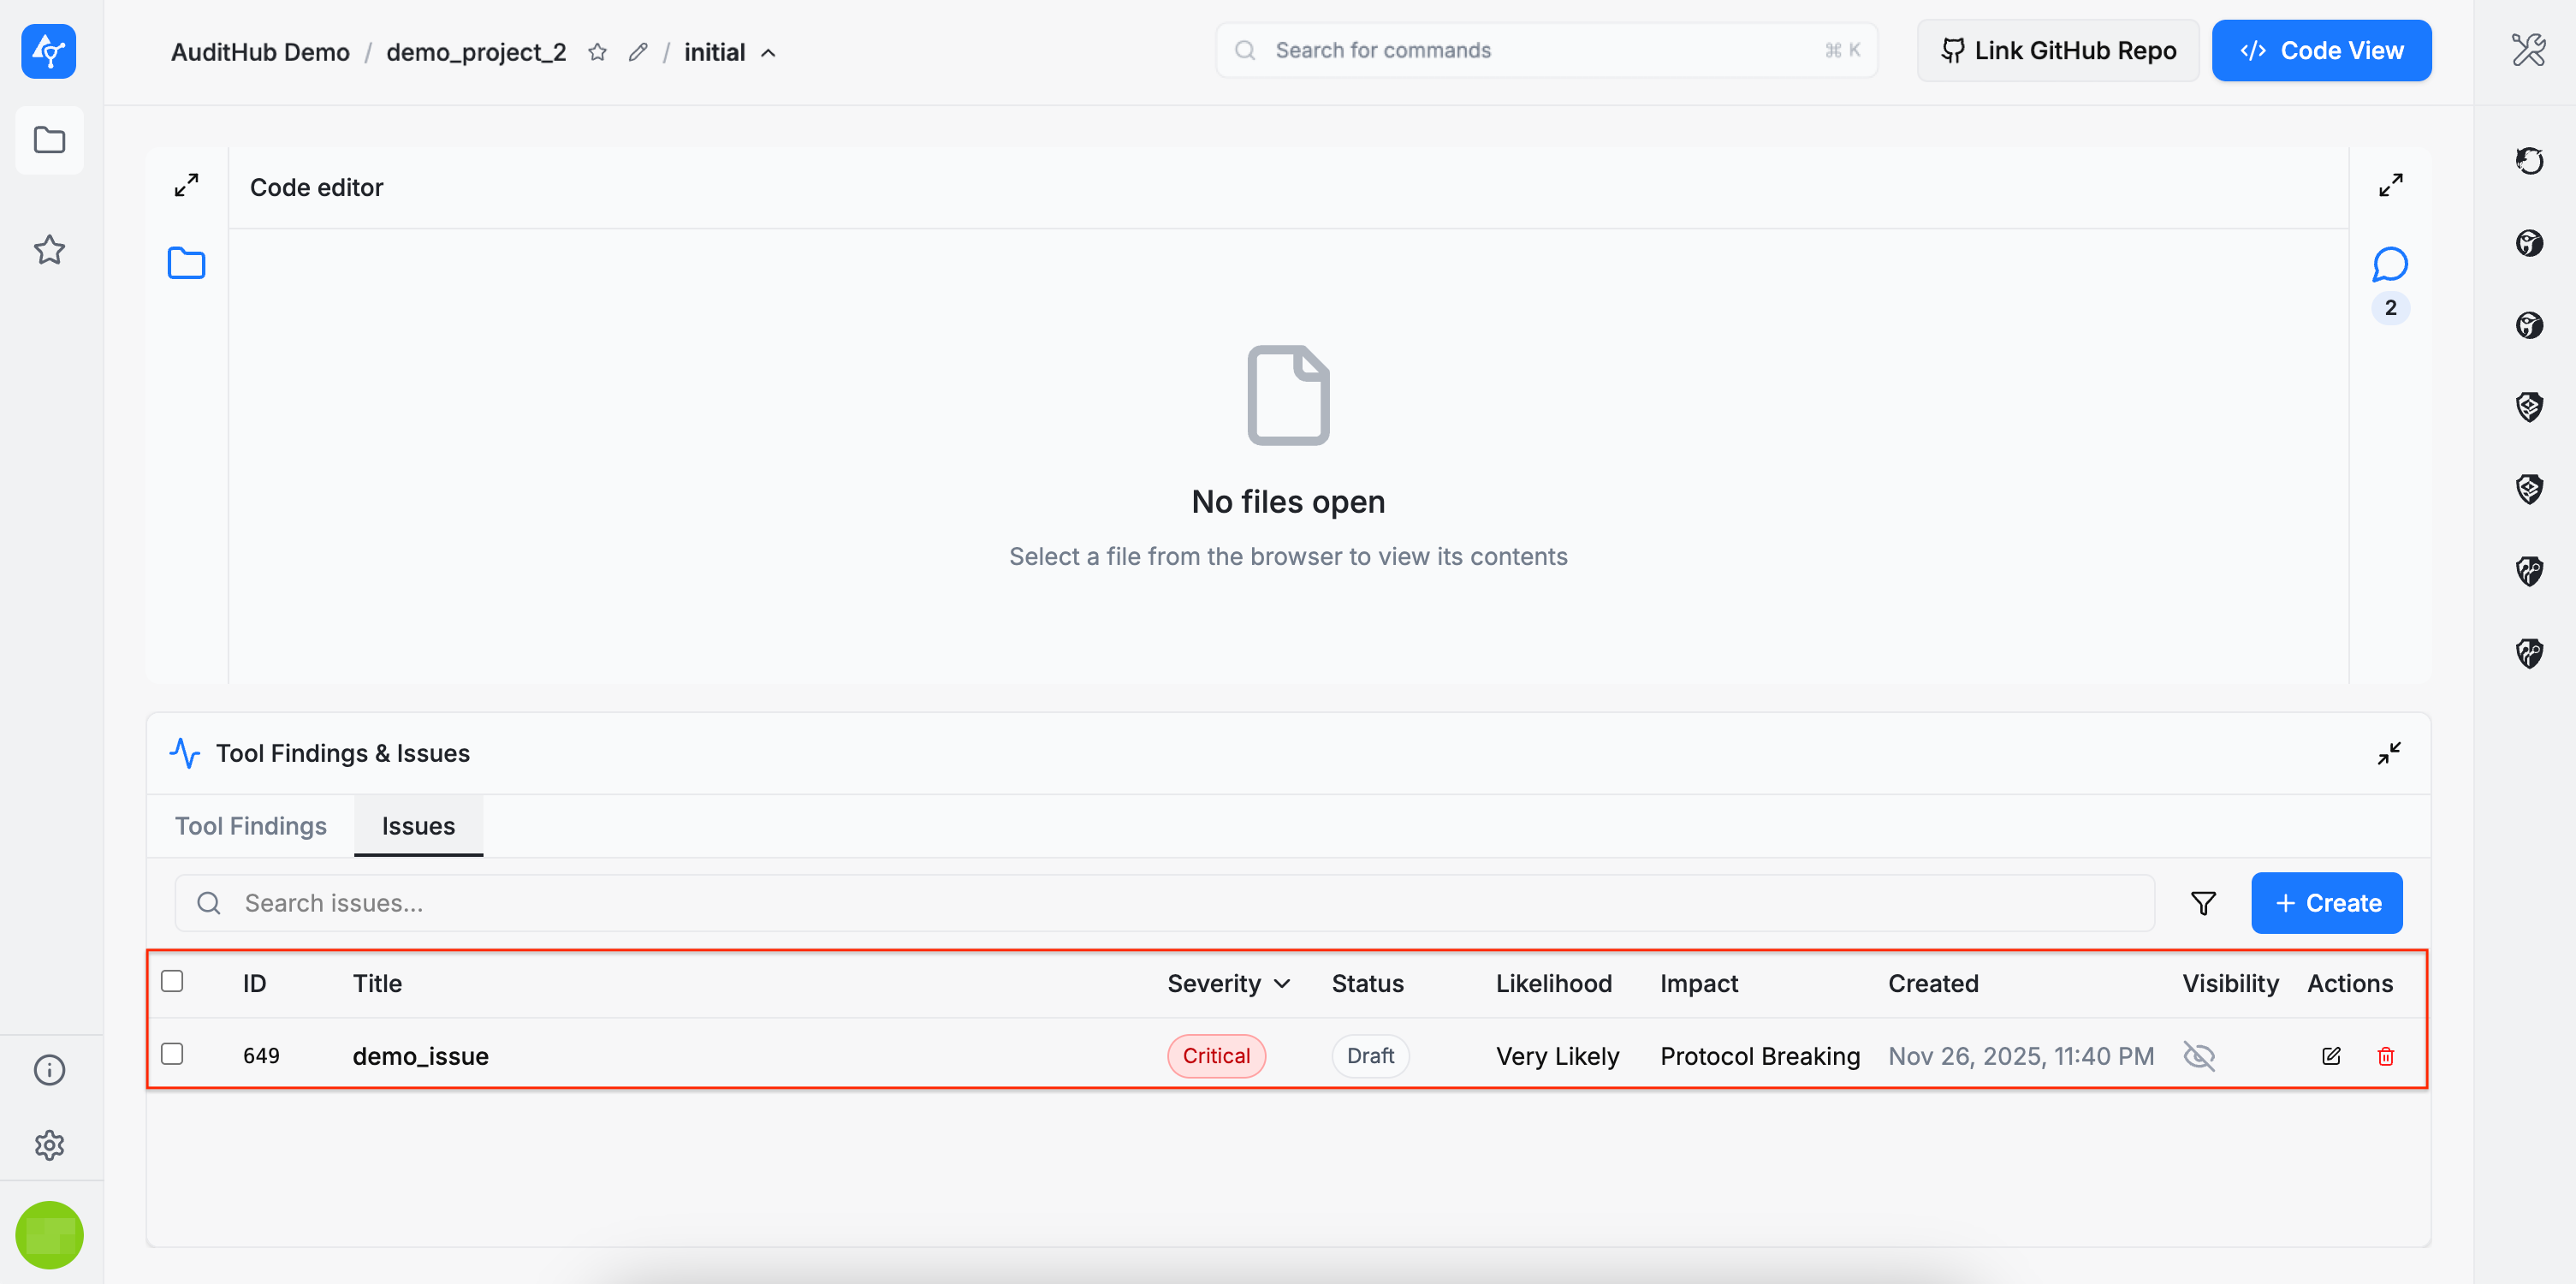Click the star icon next to demo_project_2
This screenshot has width=2576, height=1284.
597,52
